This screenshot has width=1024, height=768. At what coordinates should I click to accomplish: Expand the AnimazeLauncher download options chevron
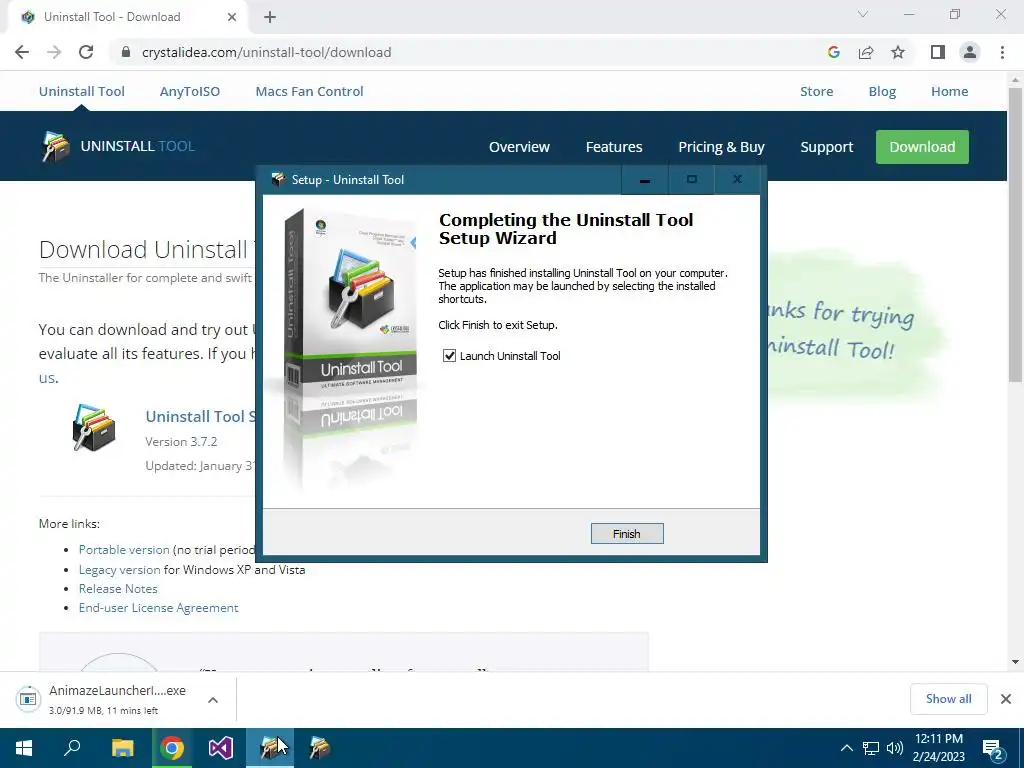[213, 699]
